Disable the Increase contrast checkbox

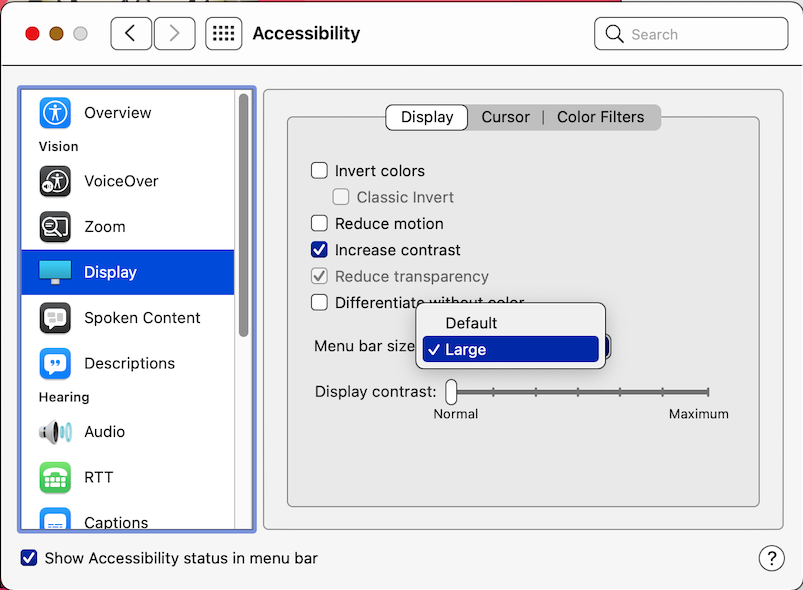click(x=320, y=250)
